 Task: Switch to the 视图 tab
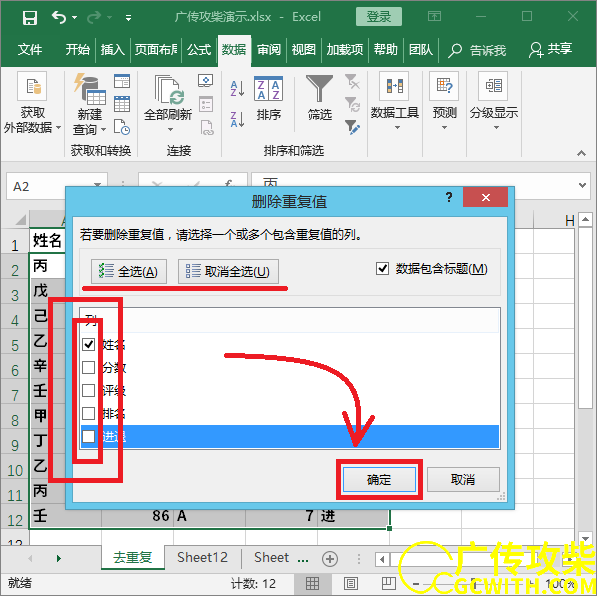(x=303, y=50)
